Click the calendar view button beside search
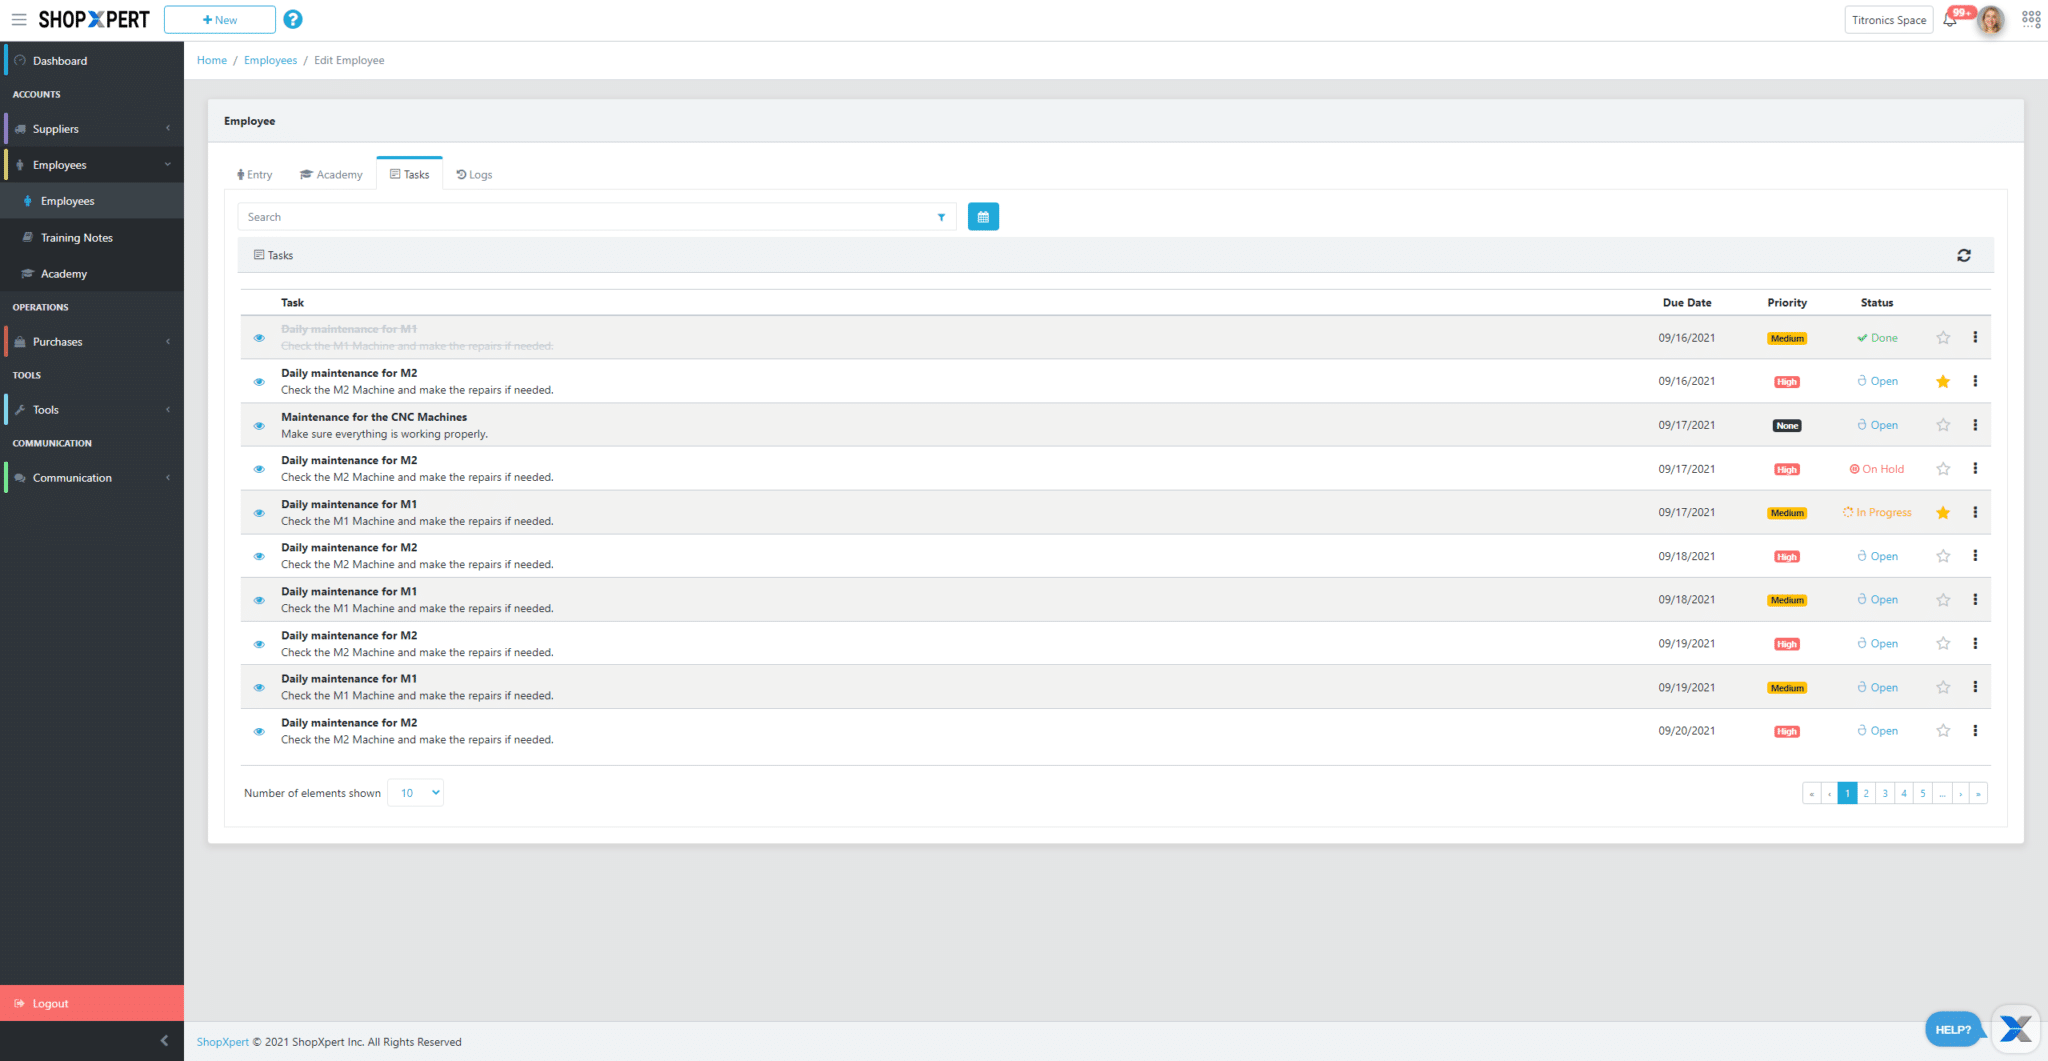 click(983, 217)
